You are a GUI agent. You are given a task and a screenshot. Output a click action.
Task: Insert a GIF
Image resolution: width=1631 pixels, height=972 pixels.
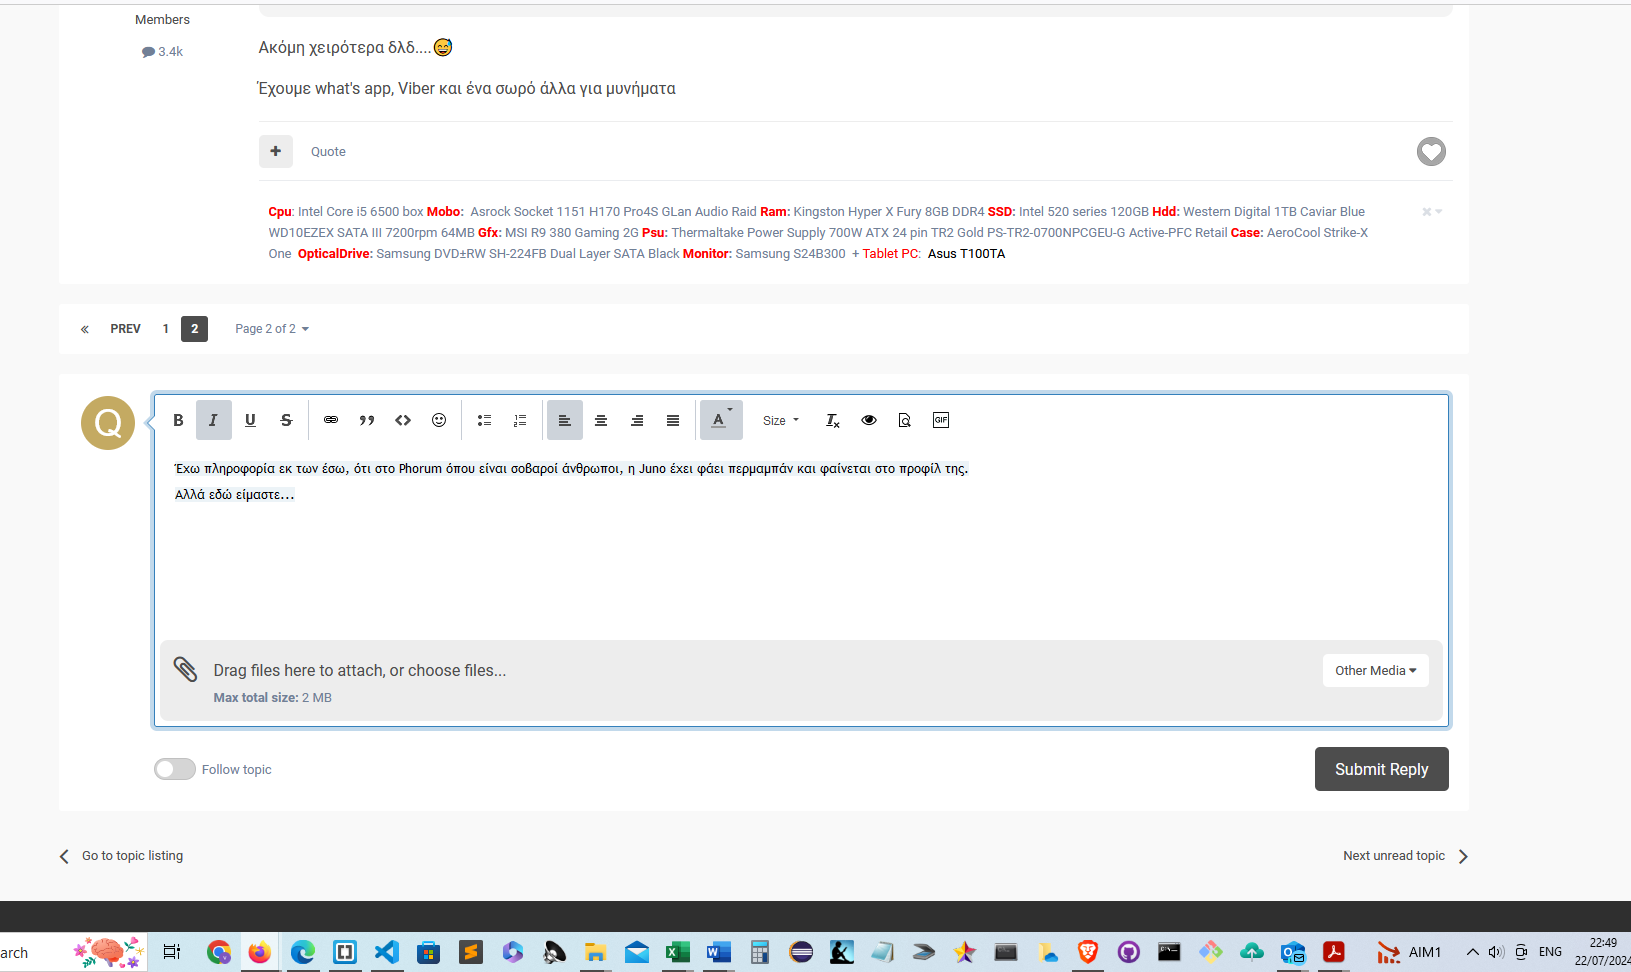pyautogui.click(x=941, y=420)
